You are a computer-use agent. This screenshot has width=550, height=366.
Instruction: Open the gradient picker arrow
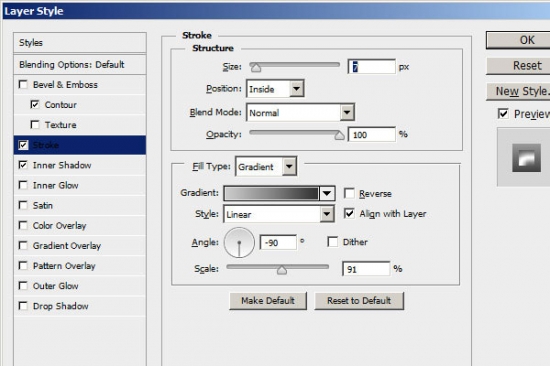327,193
